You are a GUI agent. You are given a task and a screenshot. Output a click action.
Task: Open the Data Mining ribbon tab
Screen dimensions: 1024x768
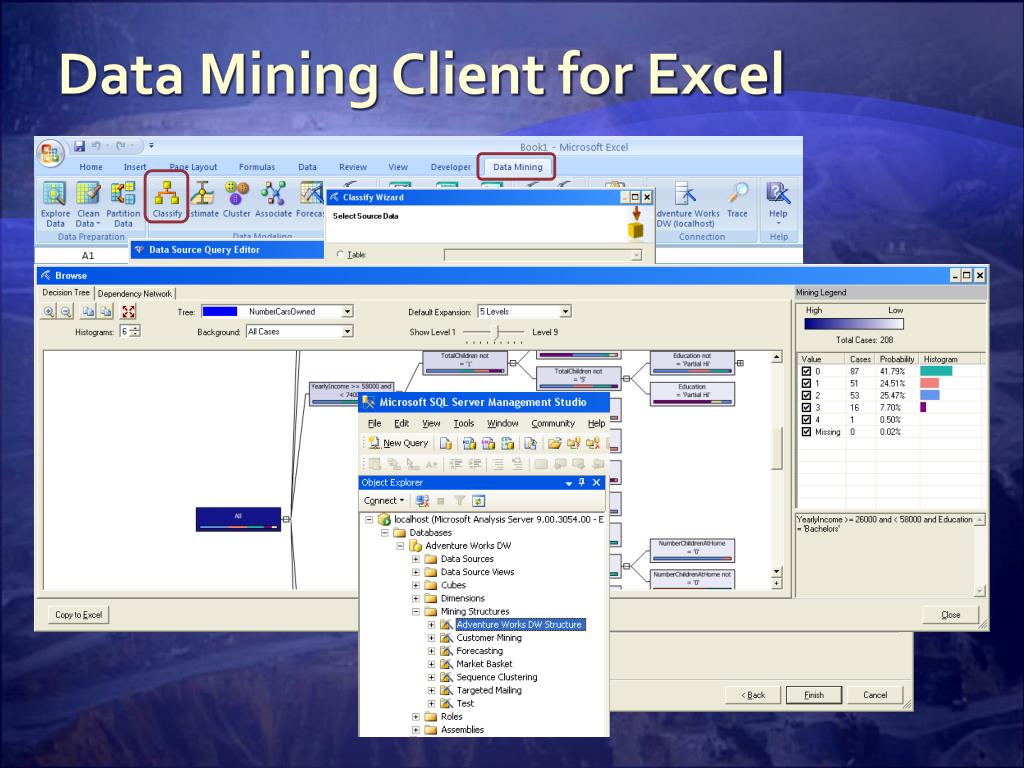(517, 167)
